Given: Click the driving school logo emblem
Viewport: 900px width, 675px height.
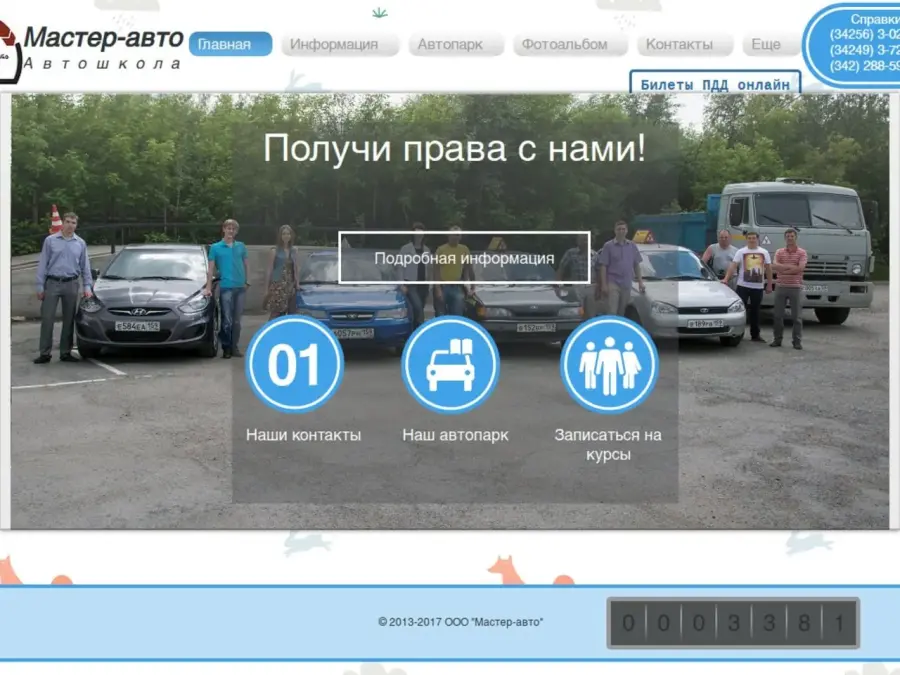Looking at the screenshot, I should [x=8, y=50].
